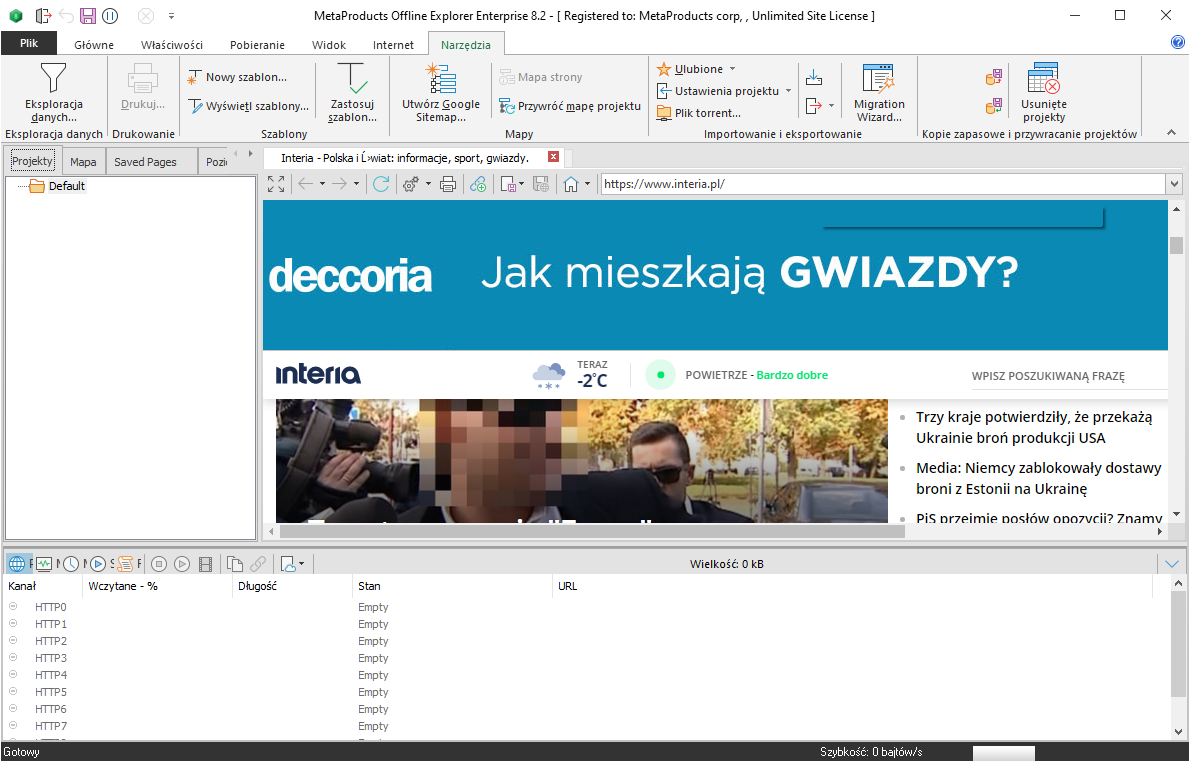The width and height of the screenshot is (1190, 762).
Task: Open Wyświetl szablony templates list
Action: (248, 106)
